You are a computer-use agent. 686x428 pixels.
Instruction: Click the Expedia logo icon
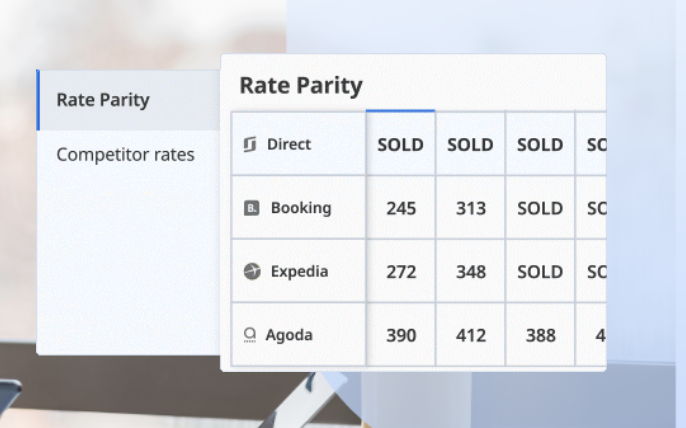(x=252, y=272)
